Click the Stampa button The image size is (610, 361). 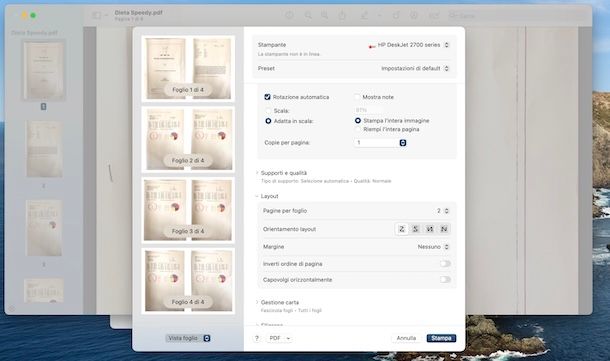[x=441, y=338]
